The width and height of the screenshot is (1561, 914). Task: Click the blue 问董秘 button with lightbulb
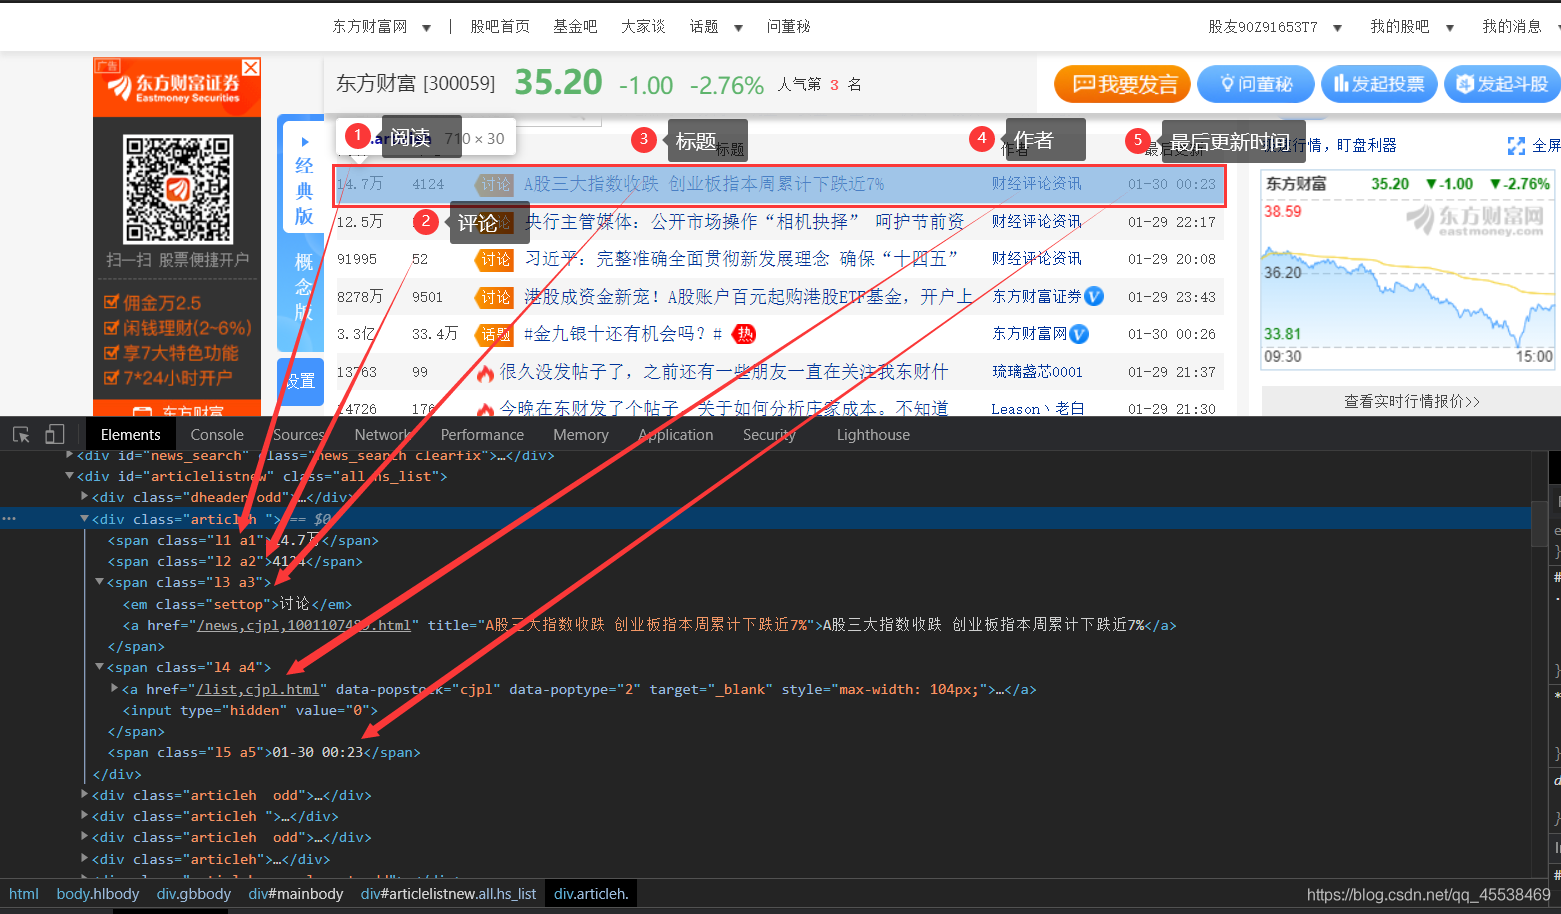[x=1256, y=85]
